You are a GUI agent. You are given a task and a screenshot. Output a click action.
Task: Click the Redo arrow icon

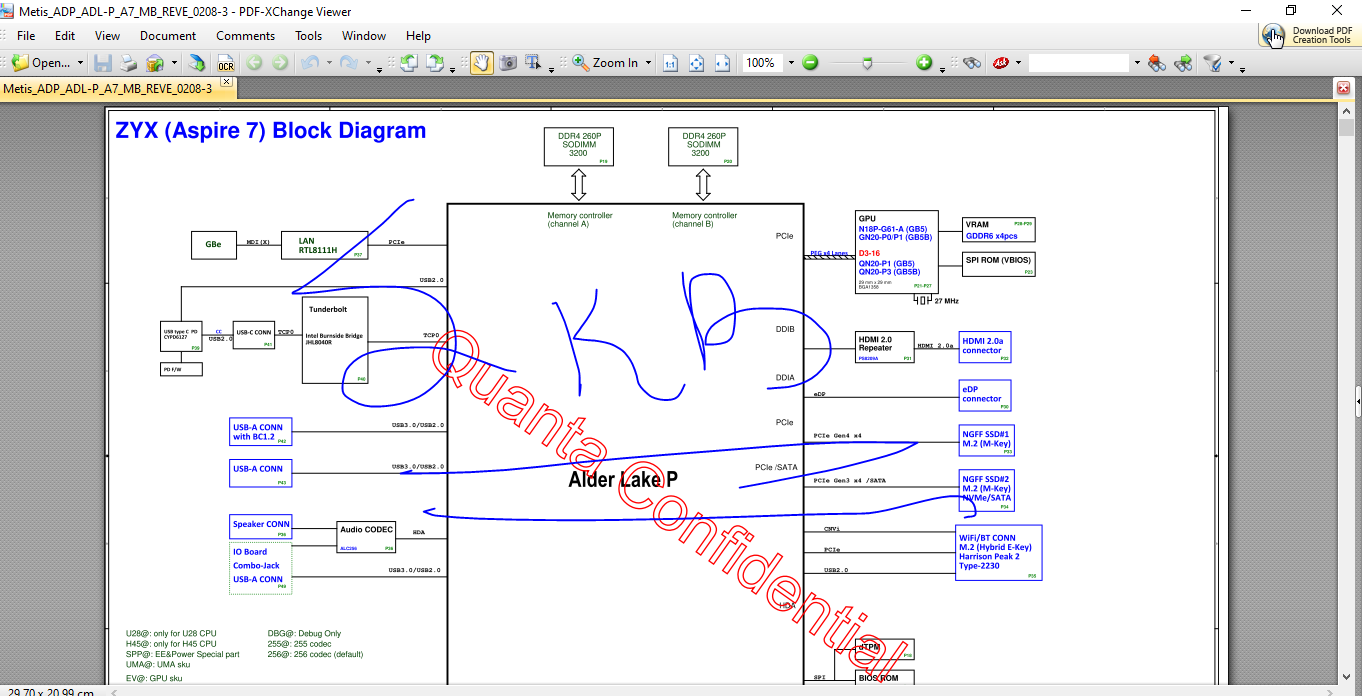point(348,63)
